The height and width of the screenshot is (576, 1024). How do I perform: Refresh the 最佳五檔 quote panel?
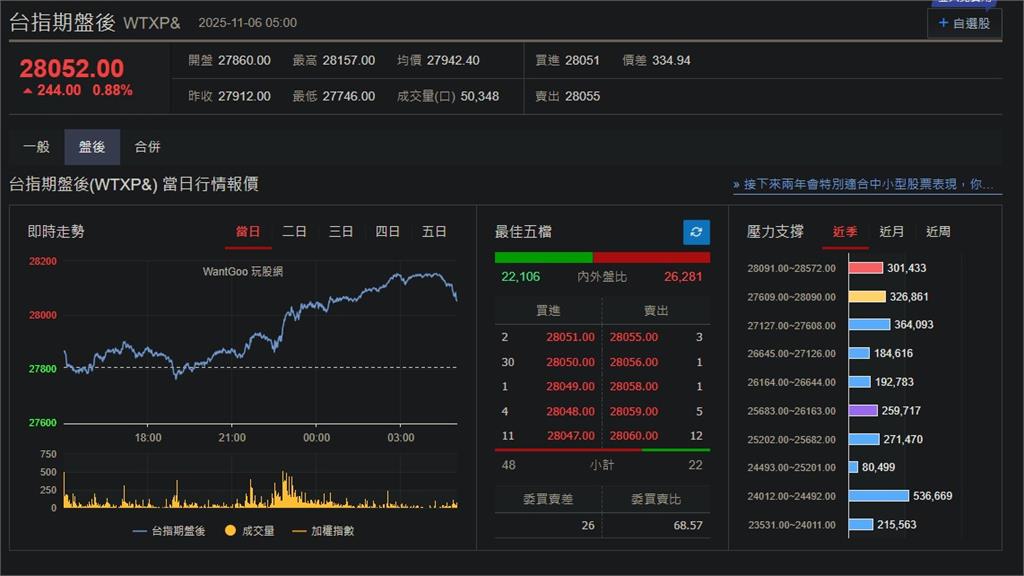695,232
